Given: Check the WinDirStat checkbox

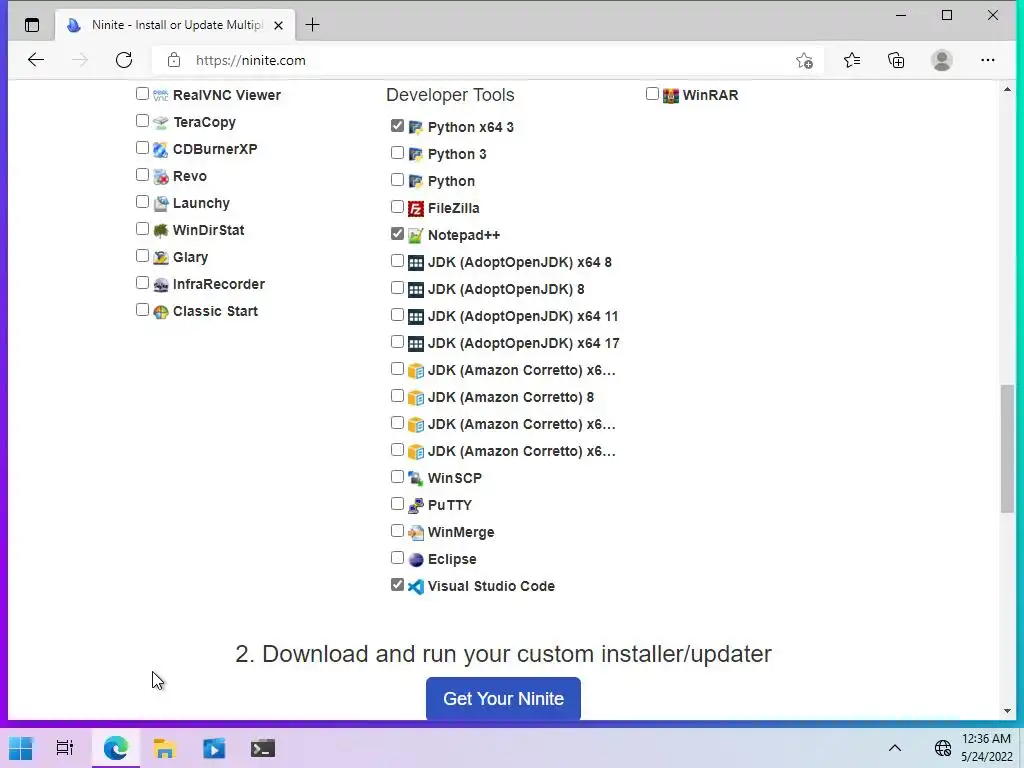Looking at the screenshot, I should [x=142, y=229].
